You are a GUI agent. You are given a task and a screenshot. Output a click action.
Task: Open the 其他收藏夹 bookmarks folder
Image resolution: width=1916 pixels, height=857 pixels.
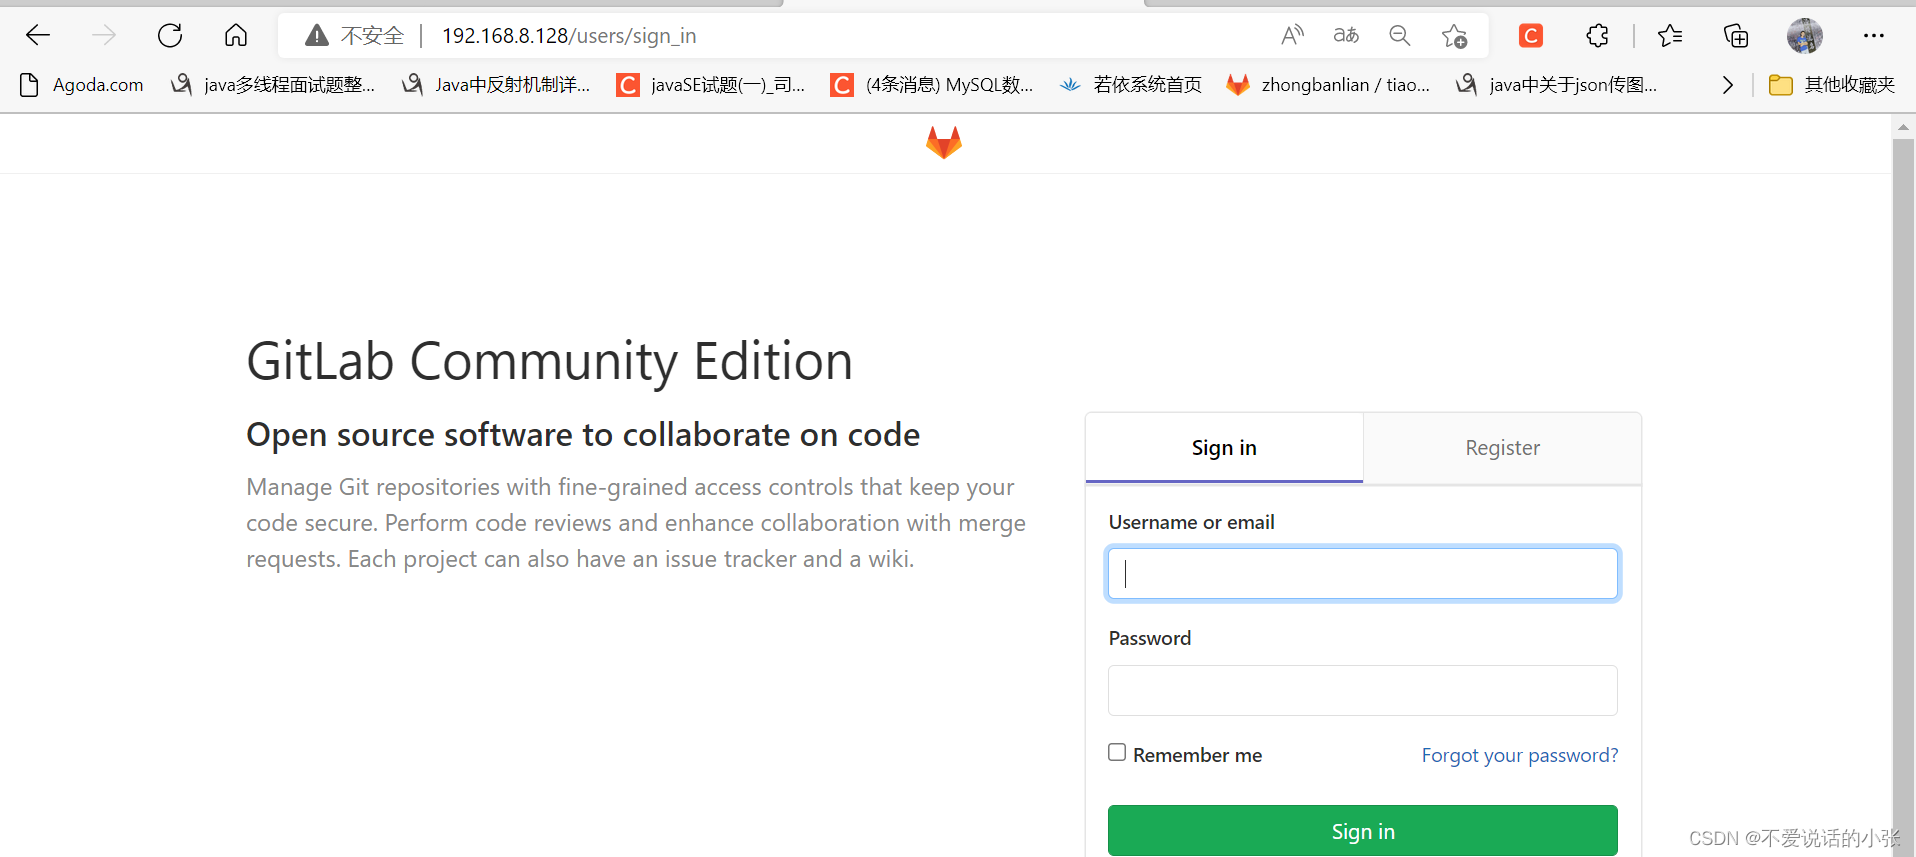point(1832,85)
